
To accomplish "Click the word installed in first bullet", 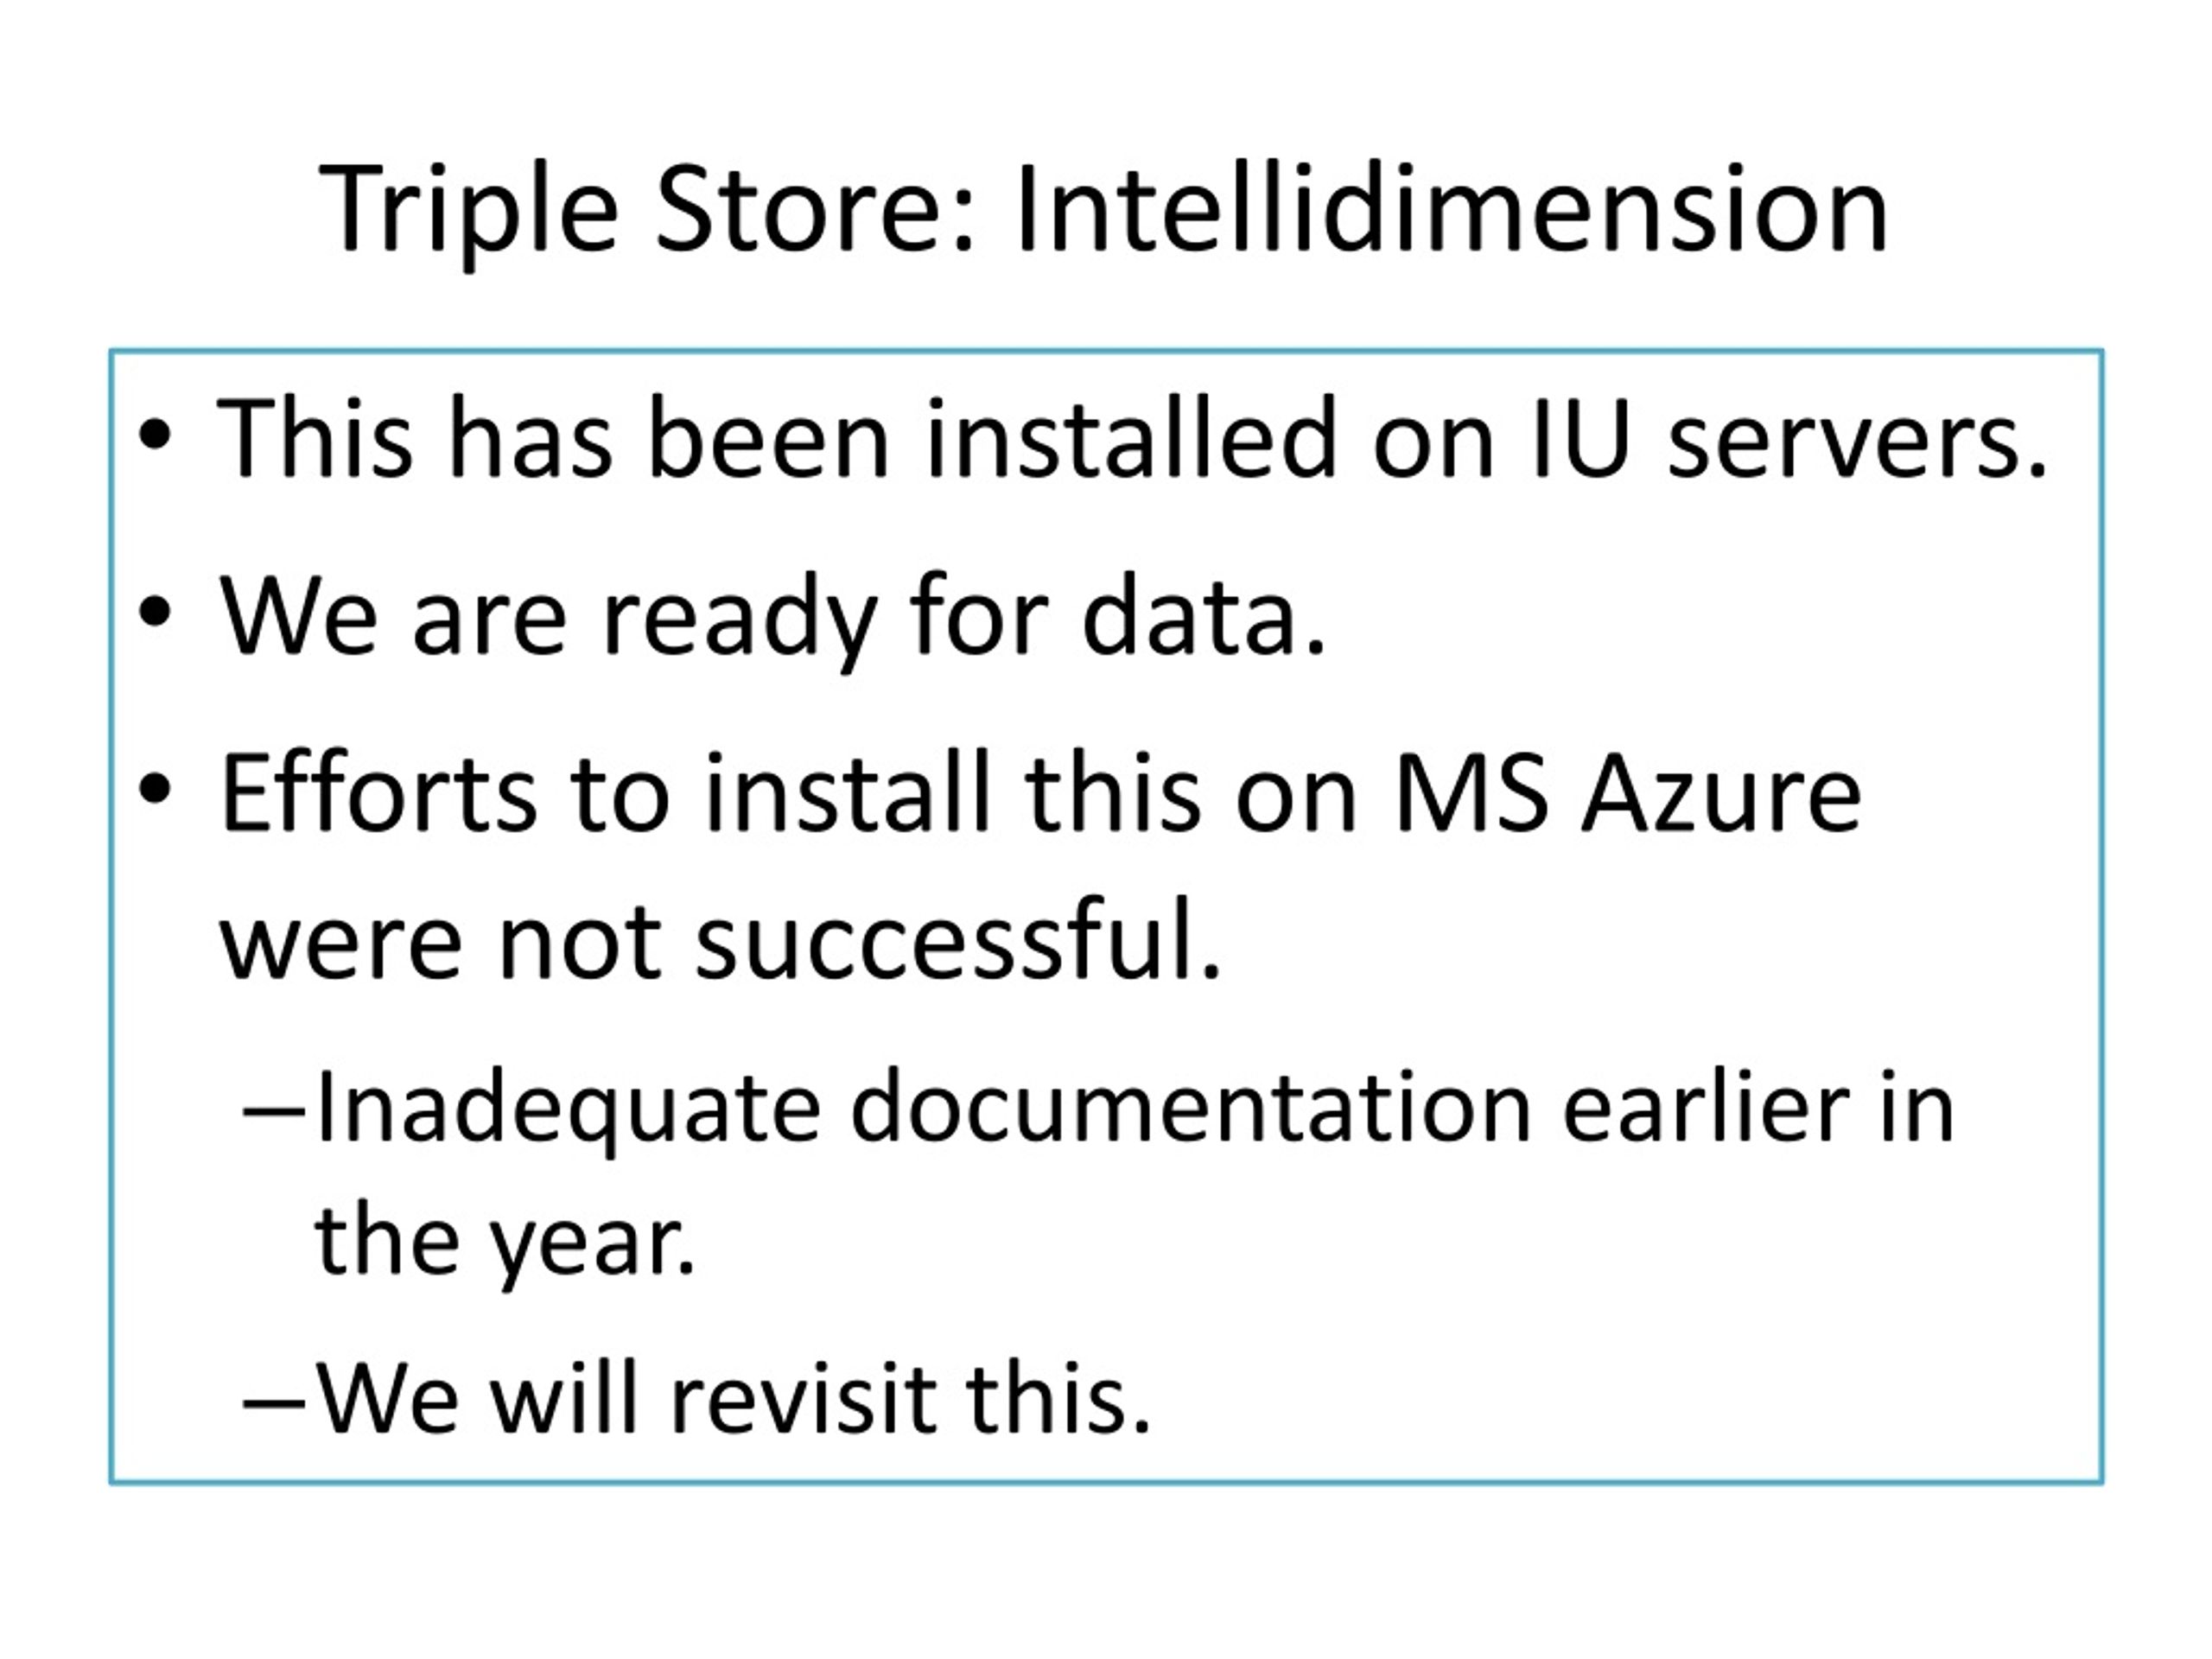I will tap(1132, 436).
